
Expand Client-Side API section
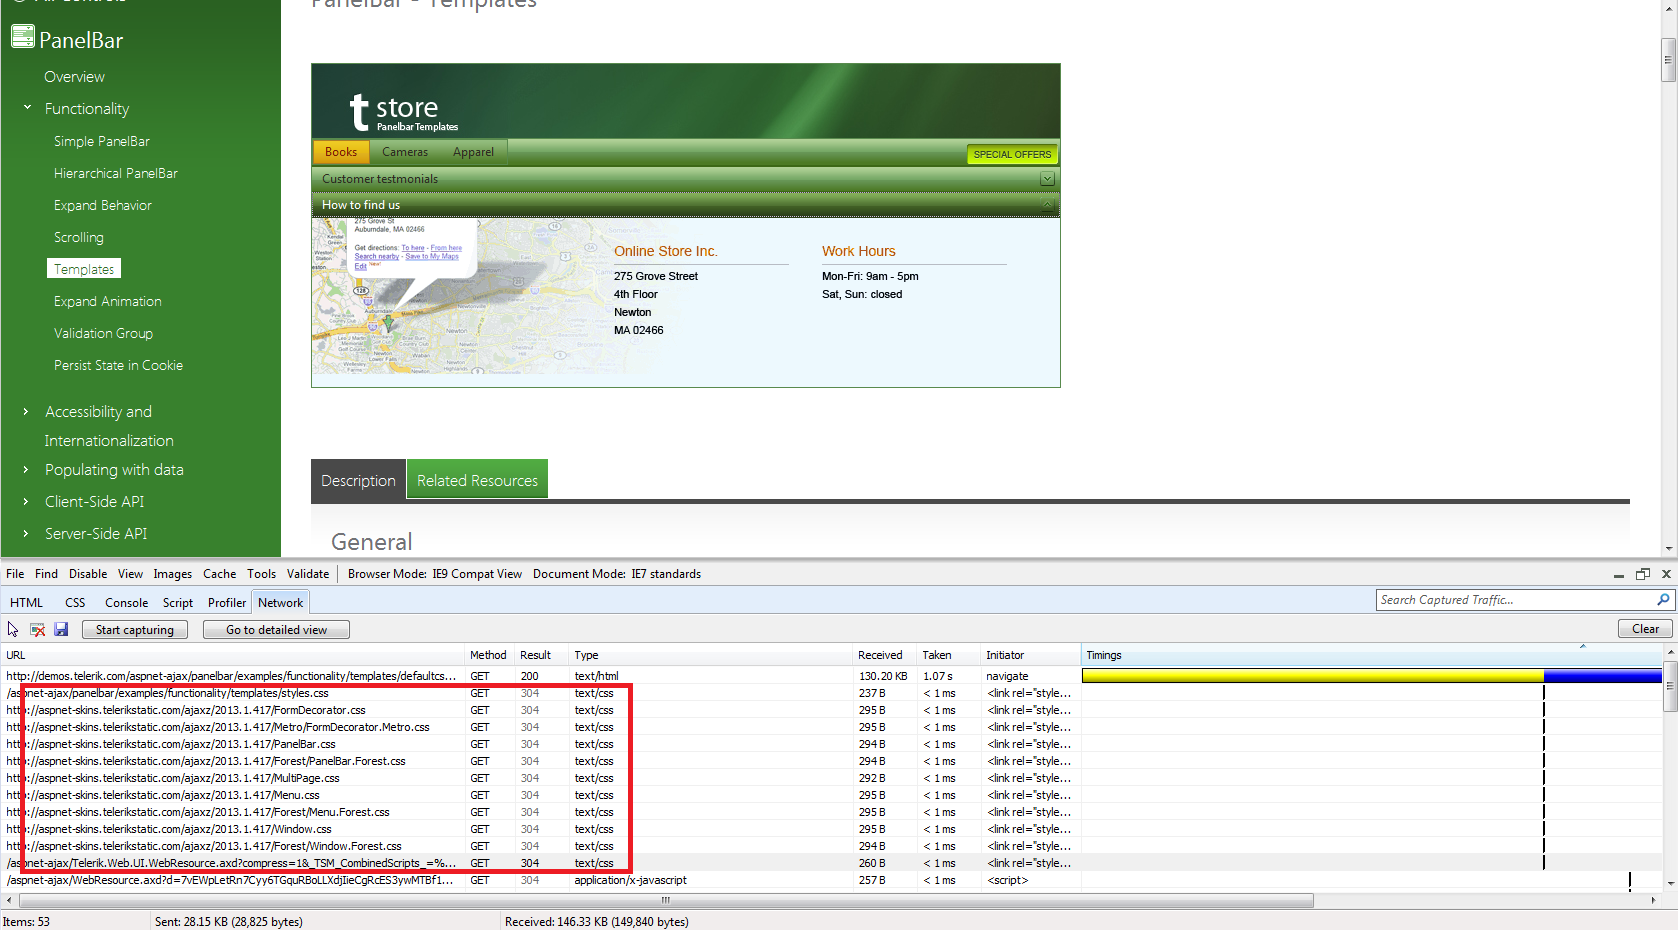click(x=26, y=502)
